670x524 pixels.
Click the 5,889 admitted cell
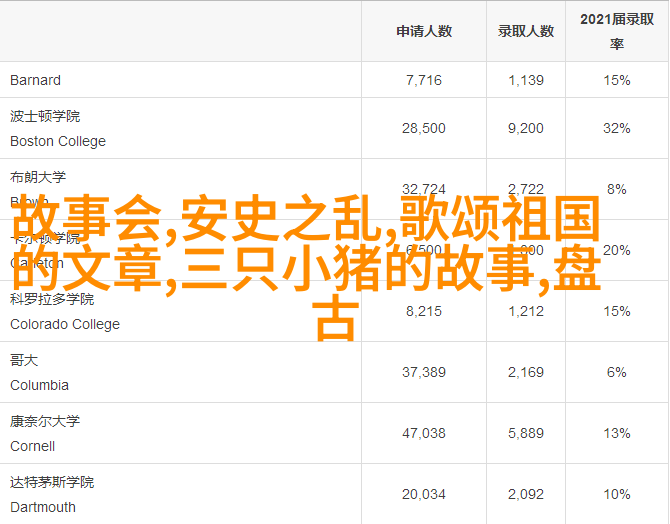pos(526,433)
